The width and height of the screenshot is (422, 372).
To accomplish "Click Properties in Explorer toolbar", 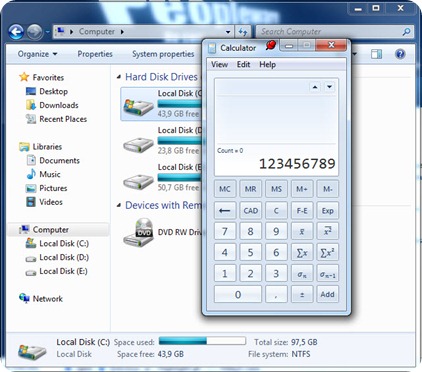I will [95, 54].
